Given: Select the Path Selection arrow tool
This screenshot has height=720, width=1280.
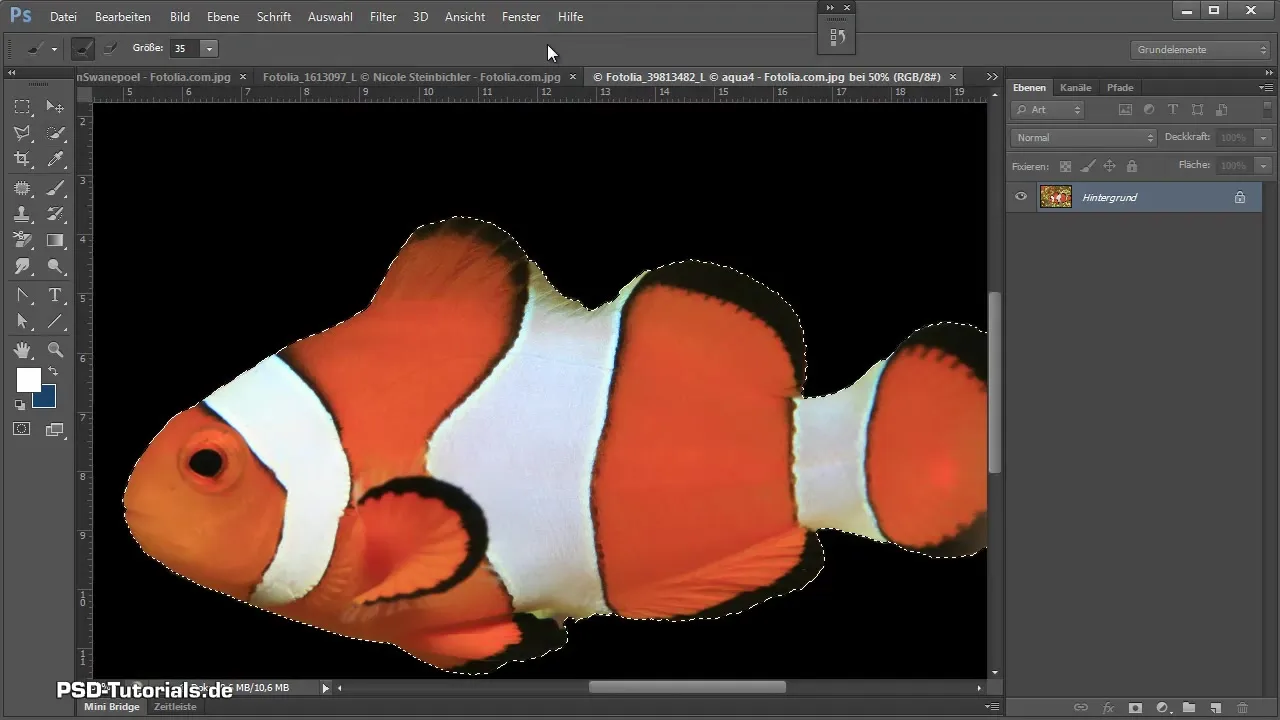Looking at the screenshot, I should click(x=22, y=321).
